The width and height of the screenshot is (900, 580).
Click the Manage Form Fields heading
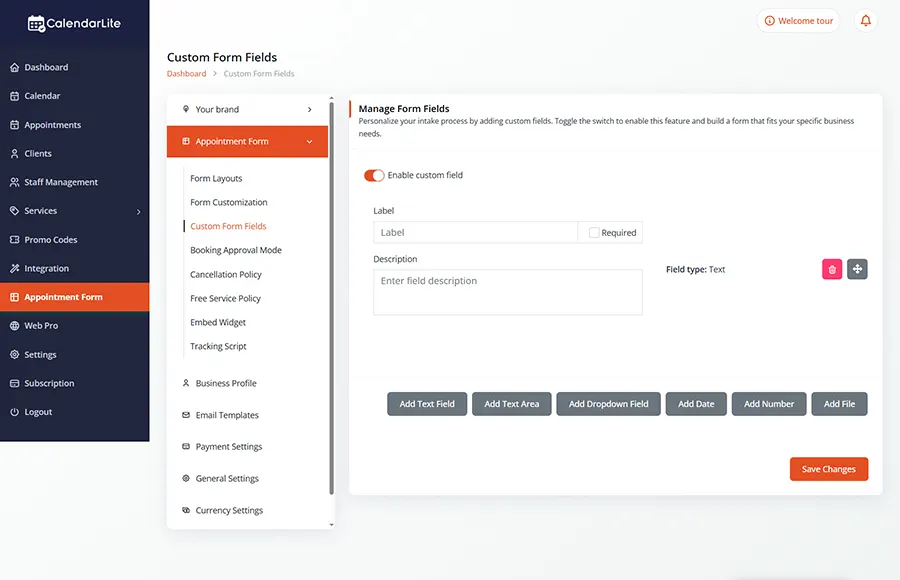[404, 109]
